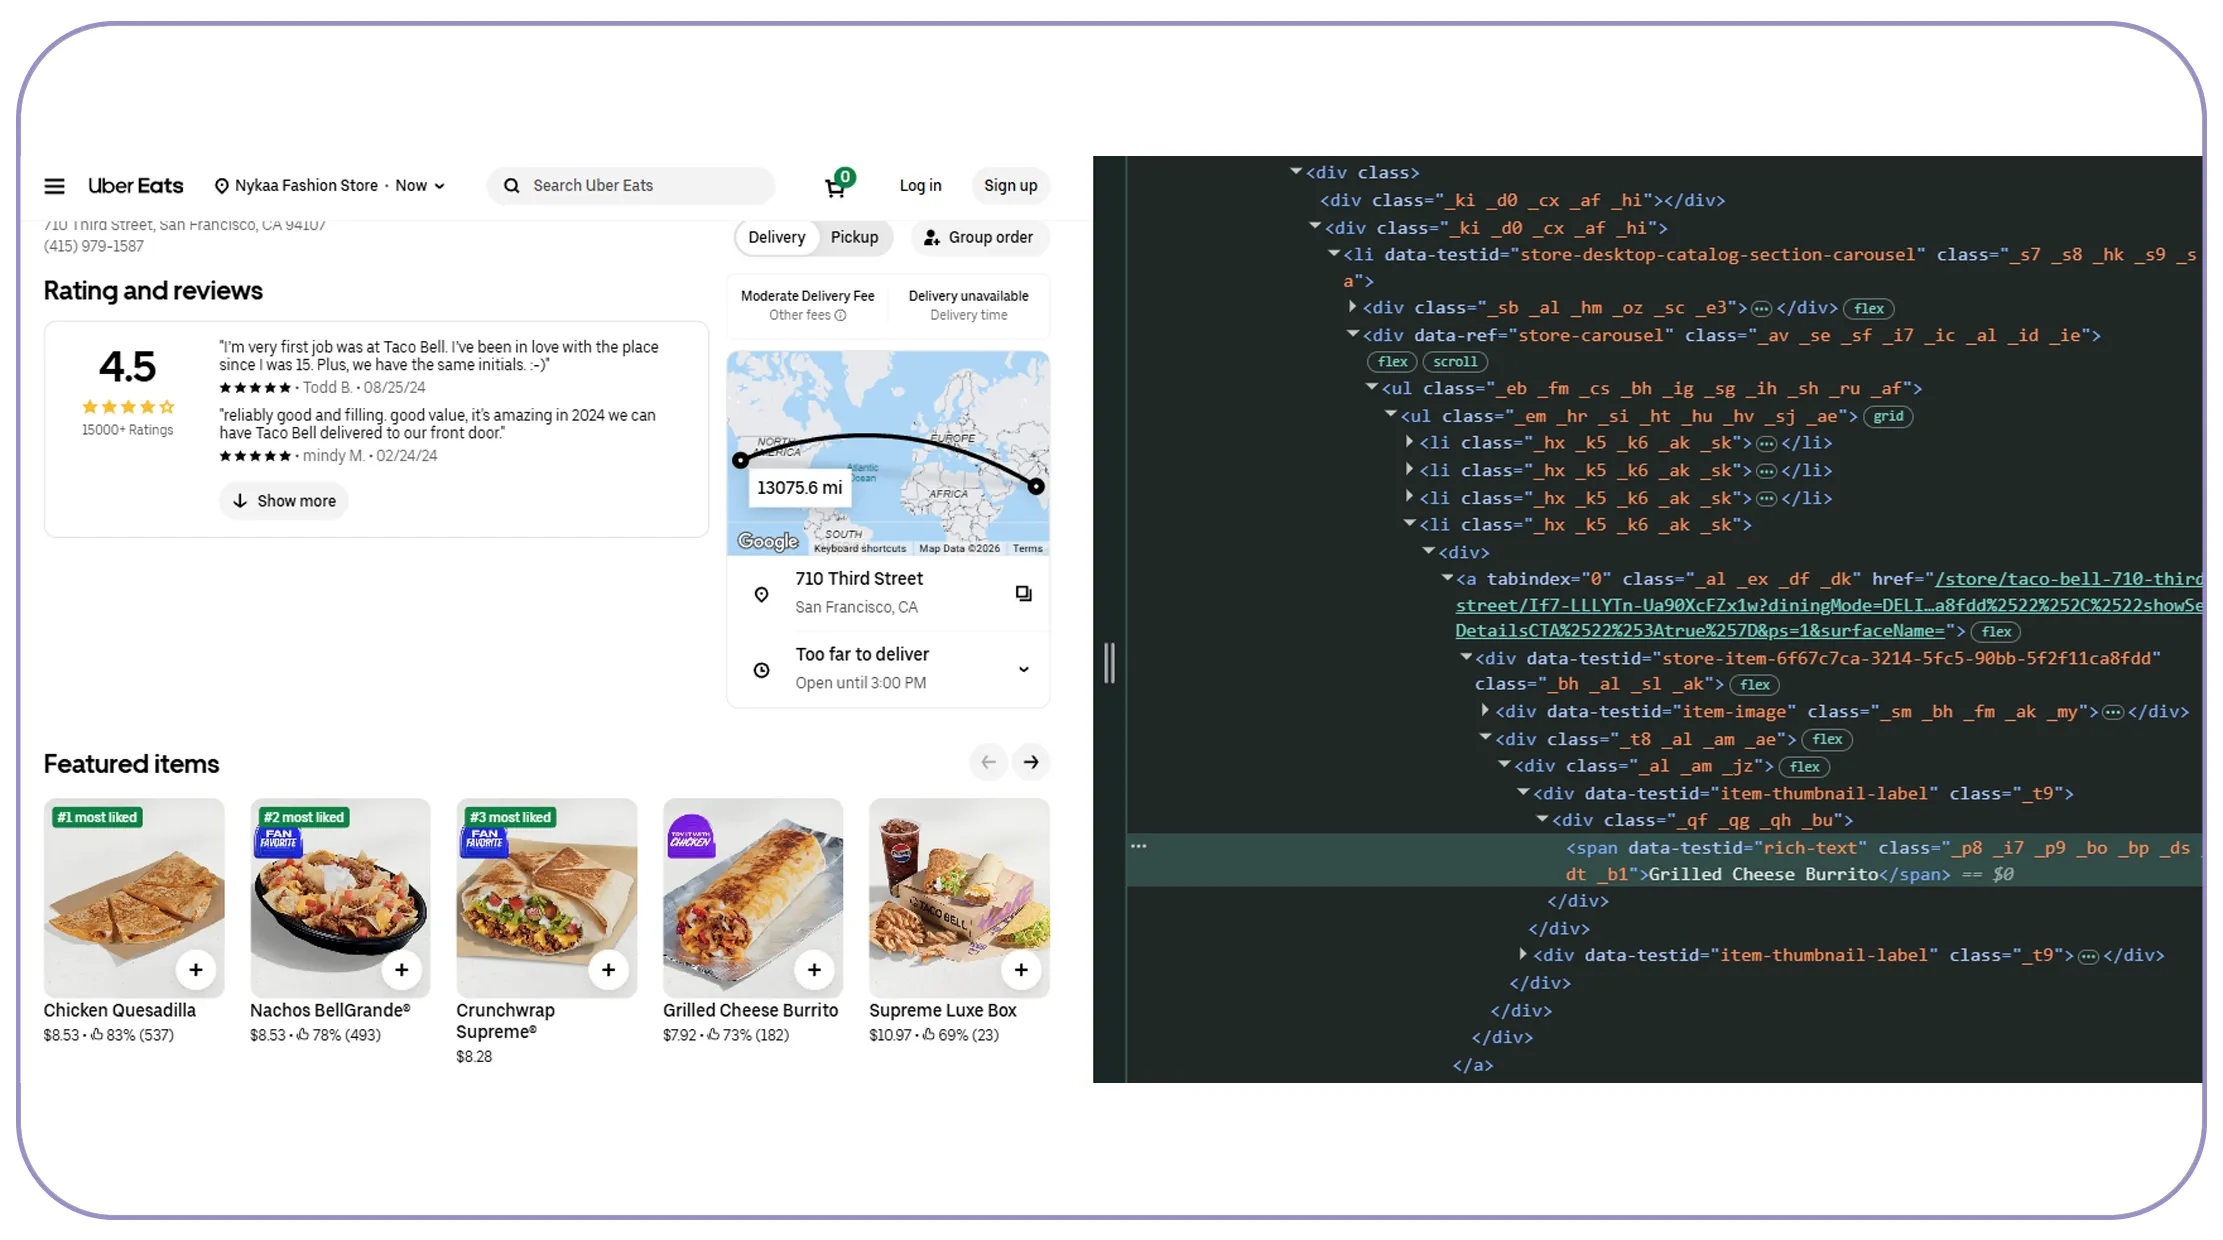Toggle the flex badge on the _sb _al _hm div

click(x=1869, y=309)
